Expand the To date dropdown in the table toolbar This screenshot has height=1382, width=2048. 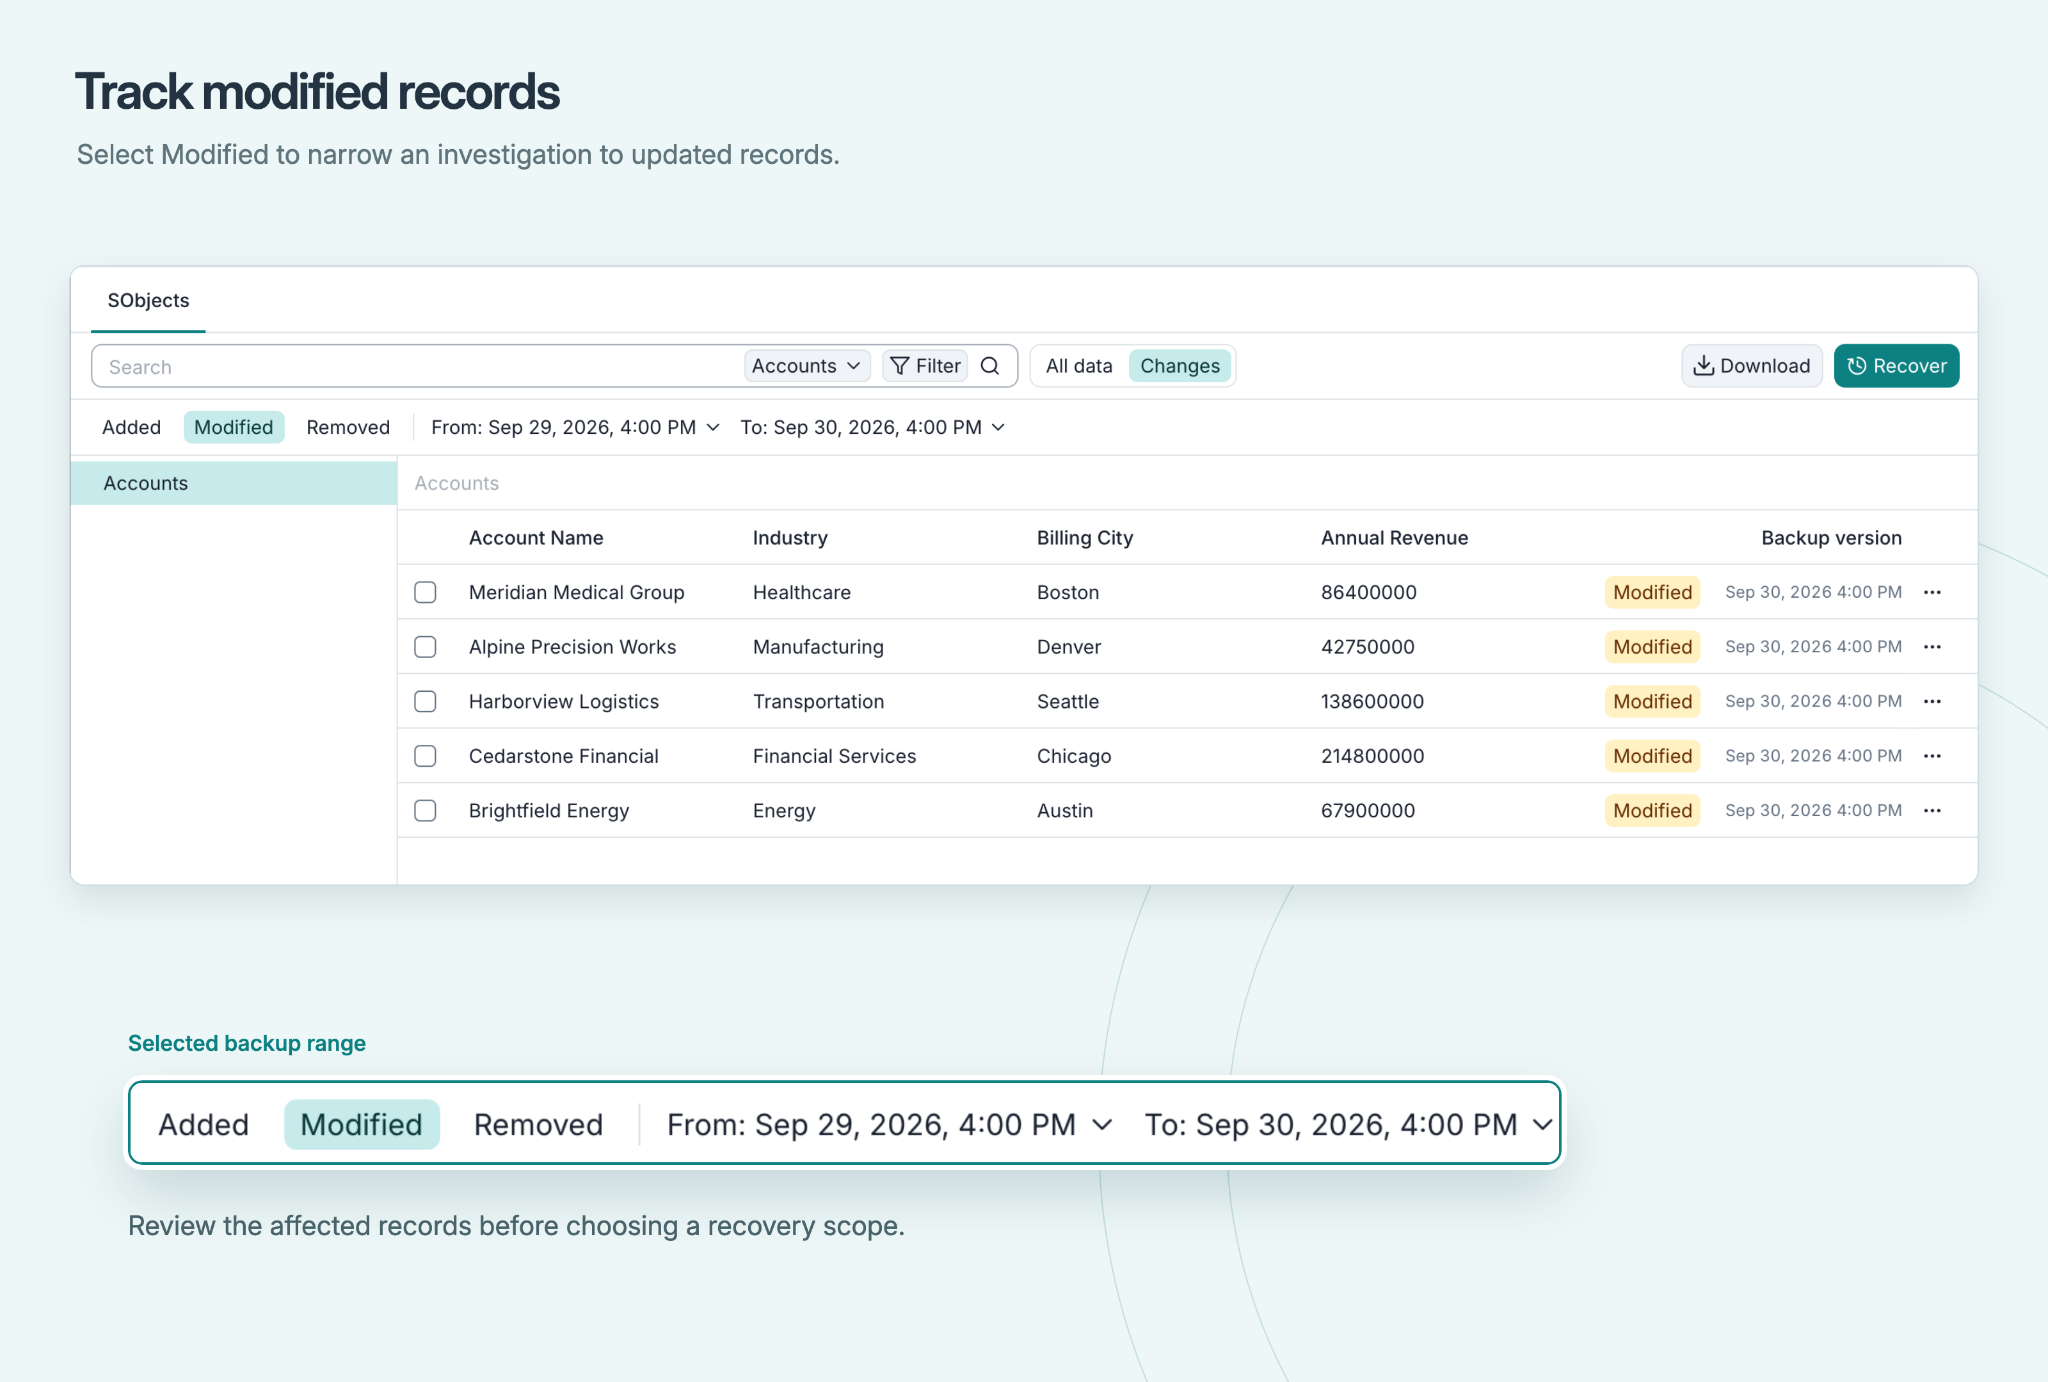pyautogui.click(x=872, y=427)
